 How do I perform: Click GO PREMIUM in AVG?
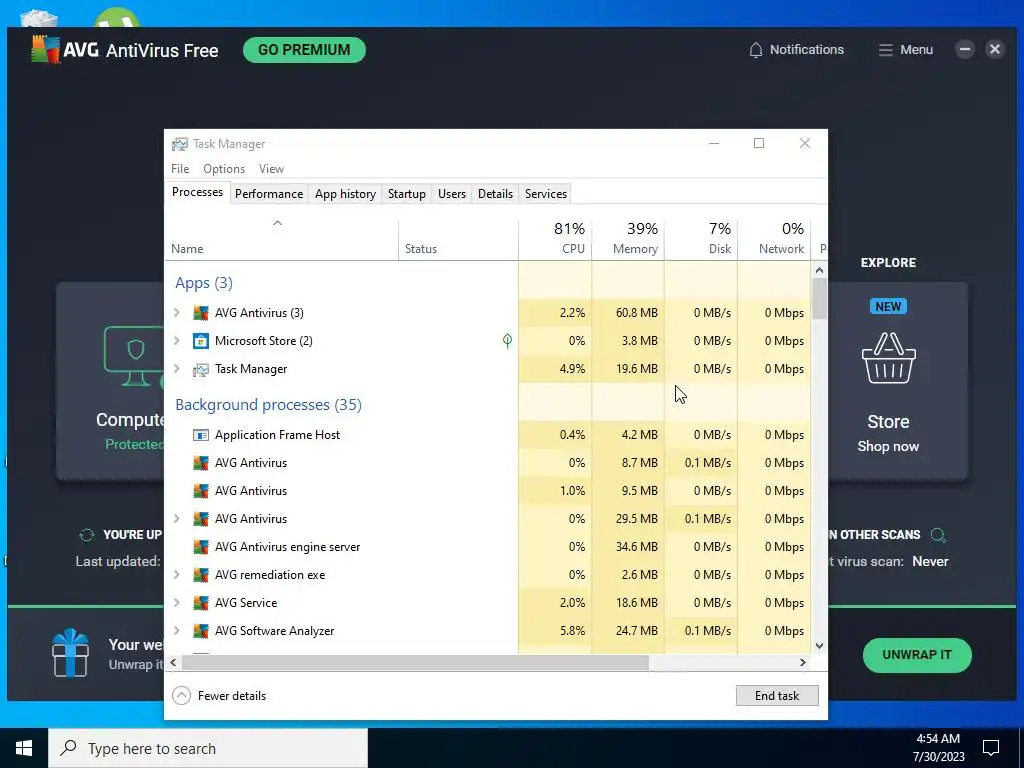tap(304, 50)
